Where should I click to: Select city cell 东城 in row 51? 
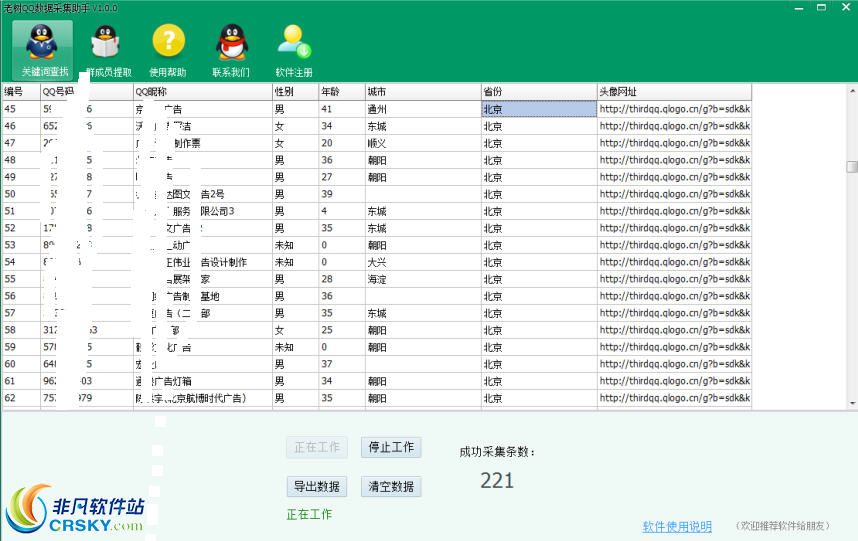[x=423, y=211]
